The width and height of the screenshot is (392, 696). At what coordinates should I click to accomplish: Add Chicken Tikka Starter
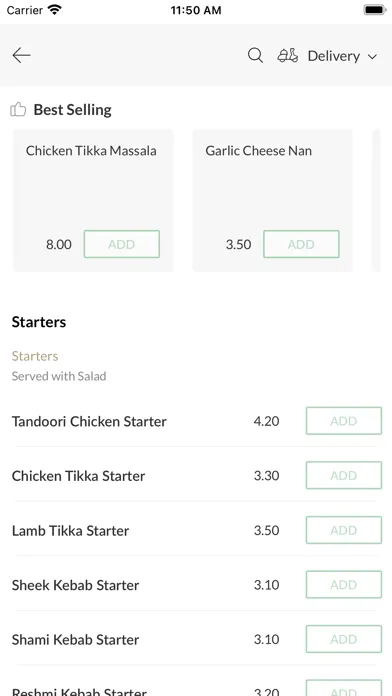pyautogui.click(x=344, y=475)
